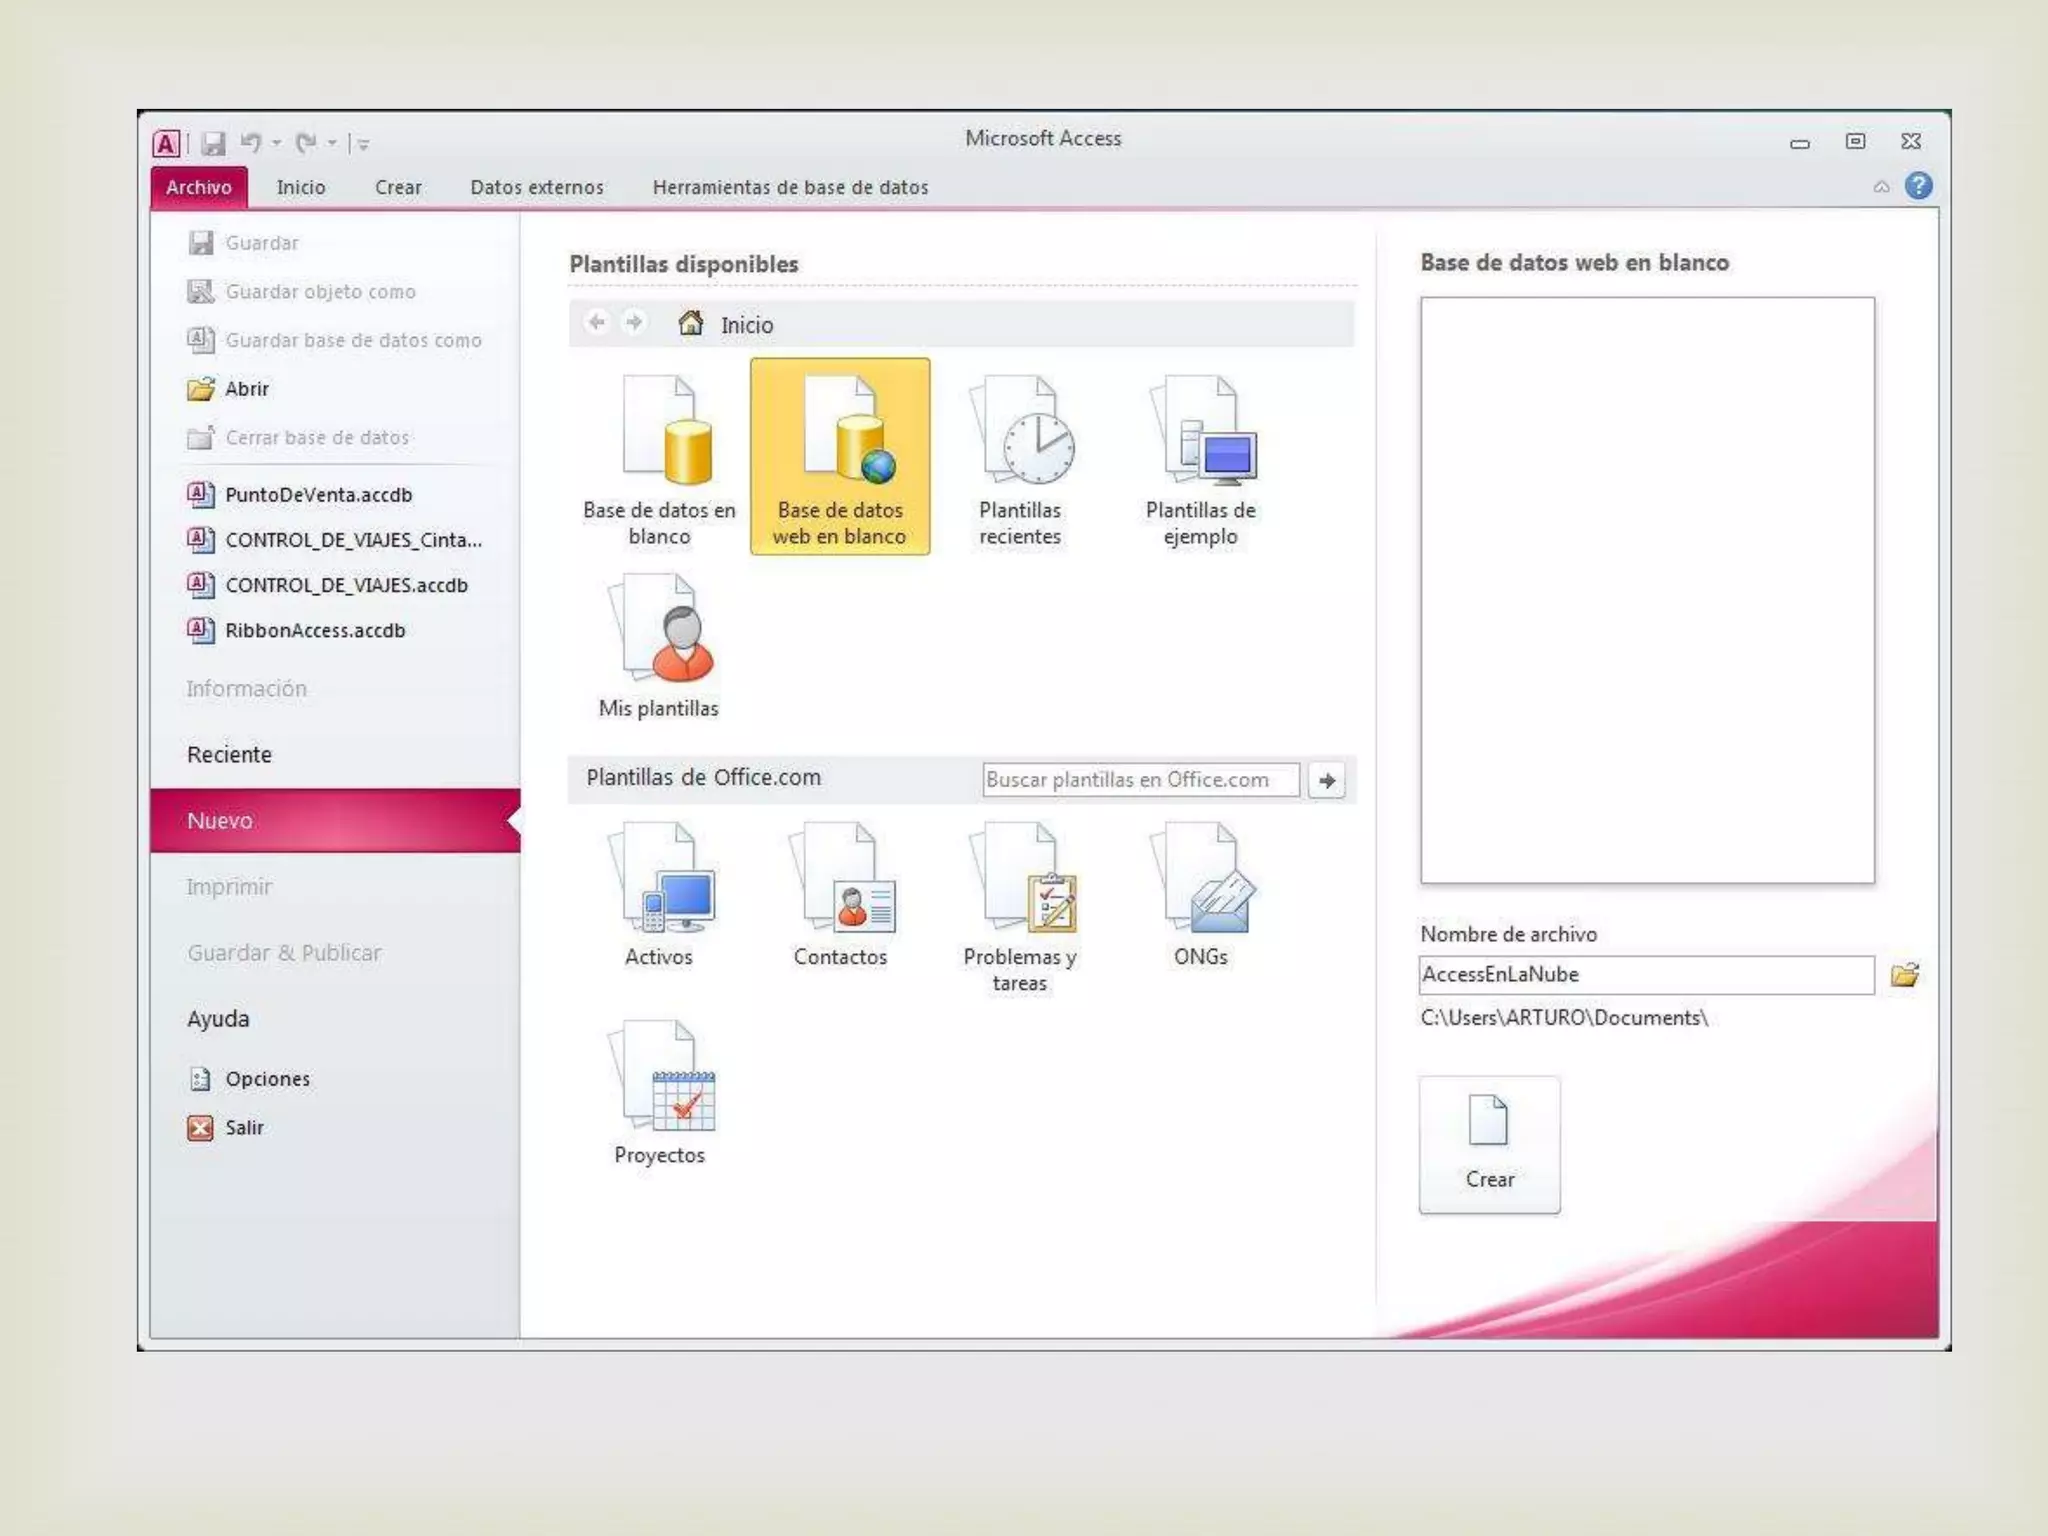Click the Office.com template search arrow
Viewport: 2048px width, 1536px height.
[1327, 780]
